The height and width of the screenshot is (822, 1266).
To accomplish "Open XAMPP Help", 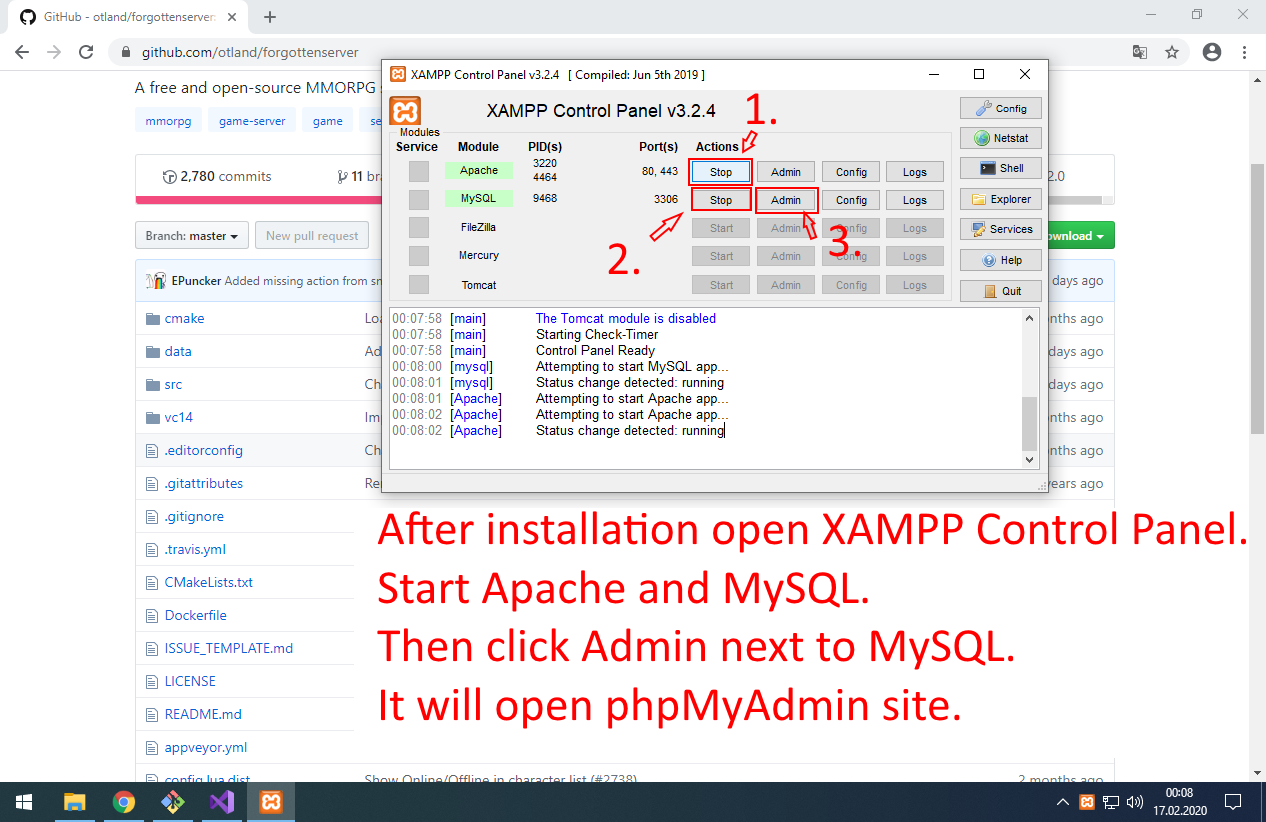I will tap(1001, 260).
